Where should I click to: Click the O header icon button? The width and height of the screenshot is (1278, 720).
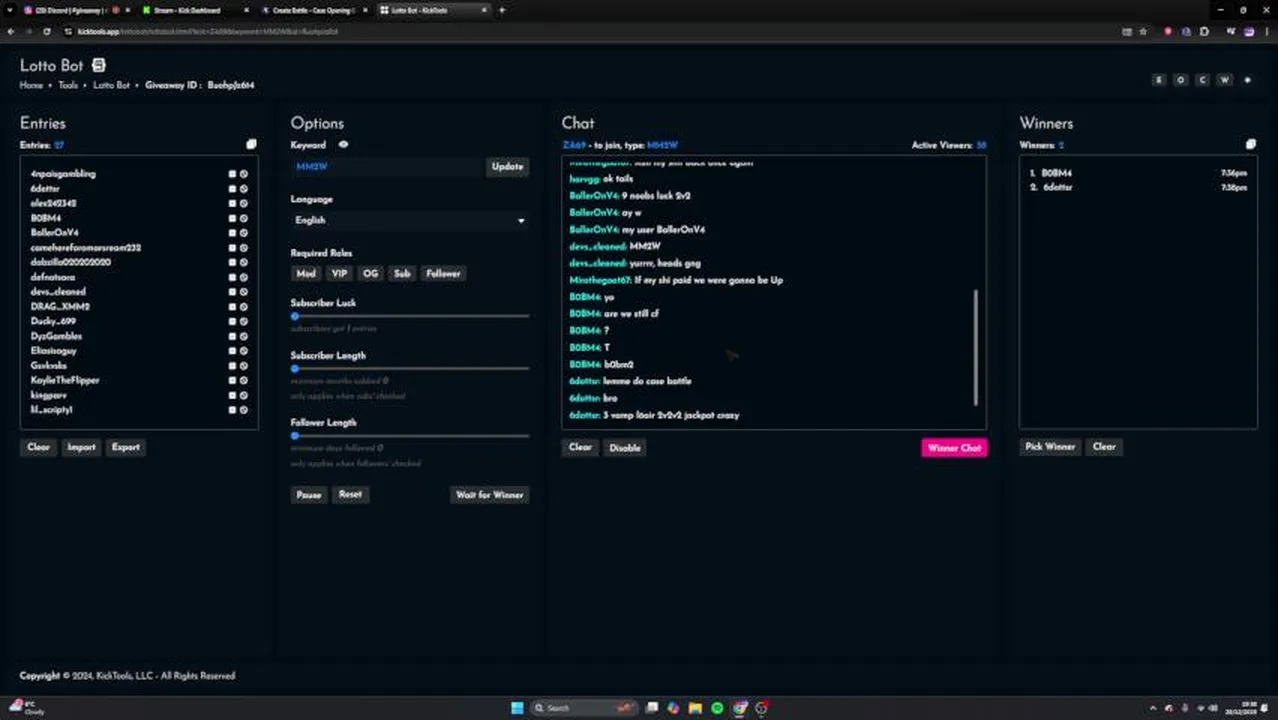click(1181, 80)
